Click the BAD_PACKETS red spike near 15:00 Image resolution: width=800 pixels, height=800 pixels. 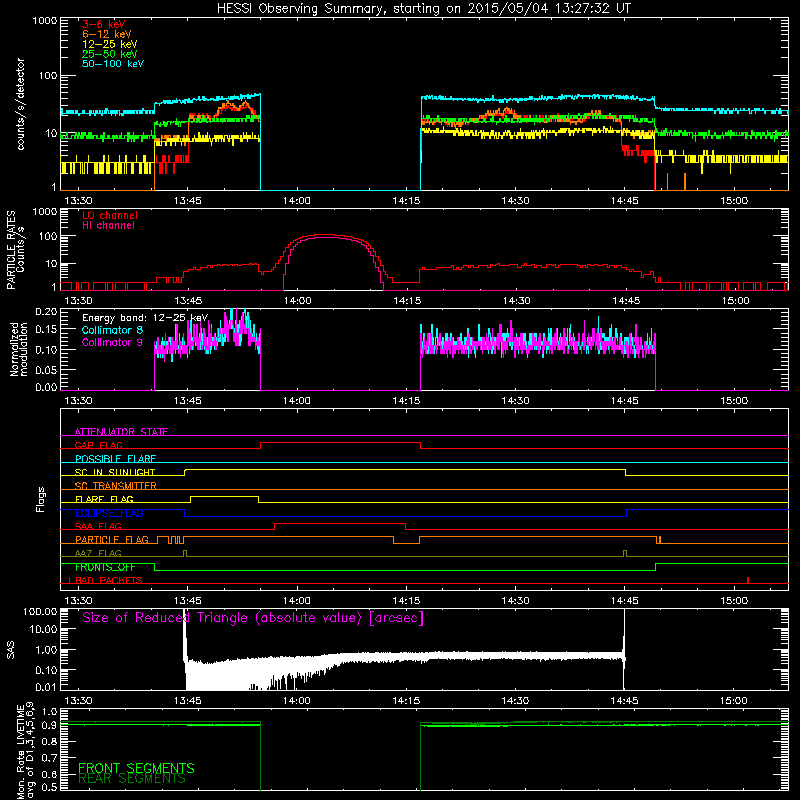tap(747, 580)
